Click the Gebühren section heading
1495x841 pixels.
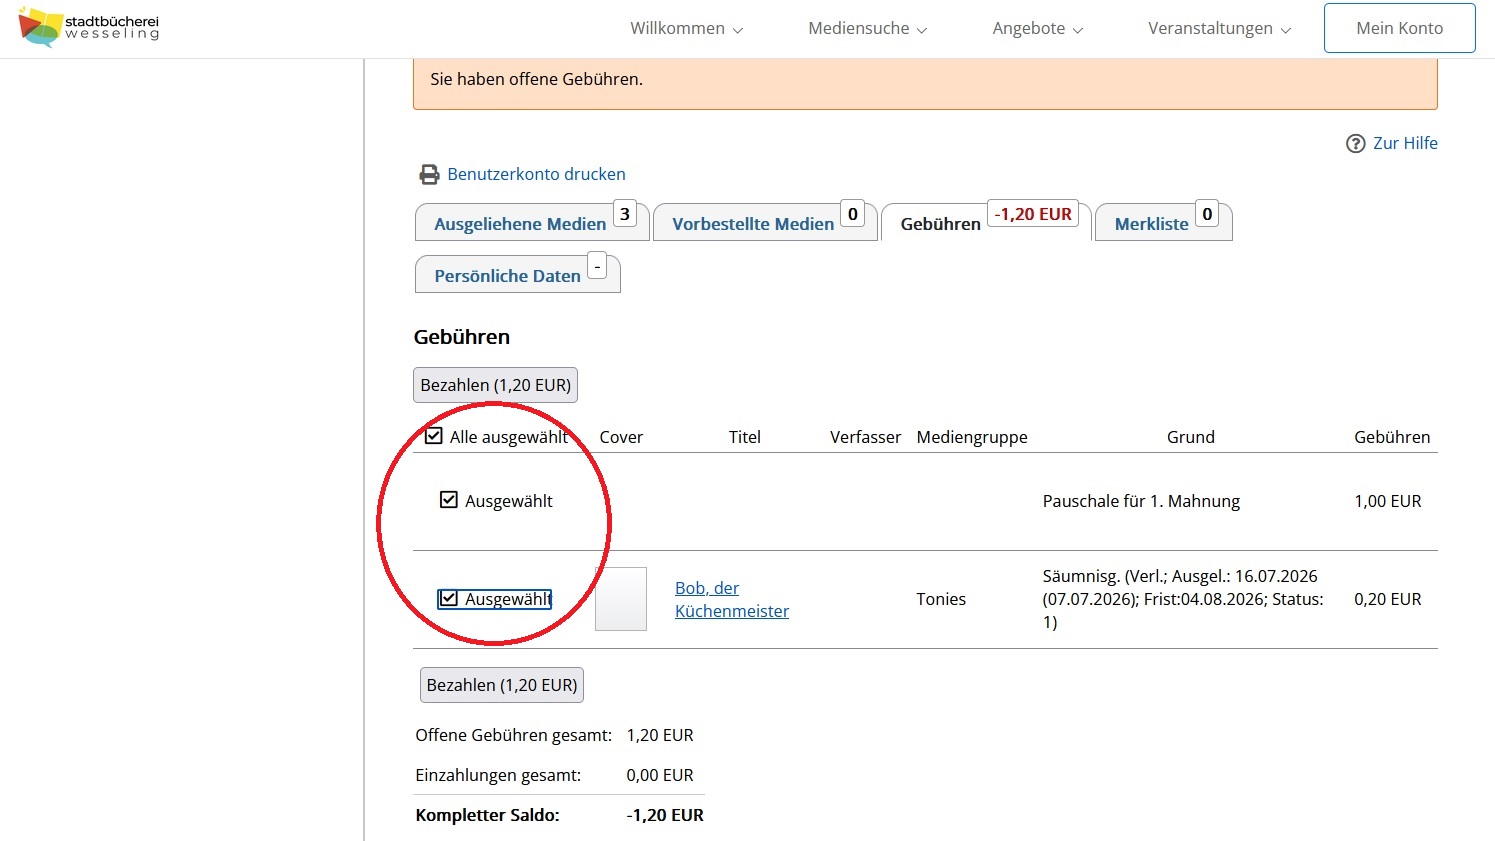pyautogui.click(x=461, y=337)
